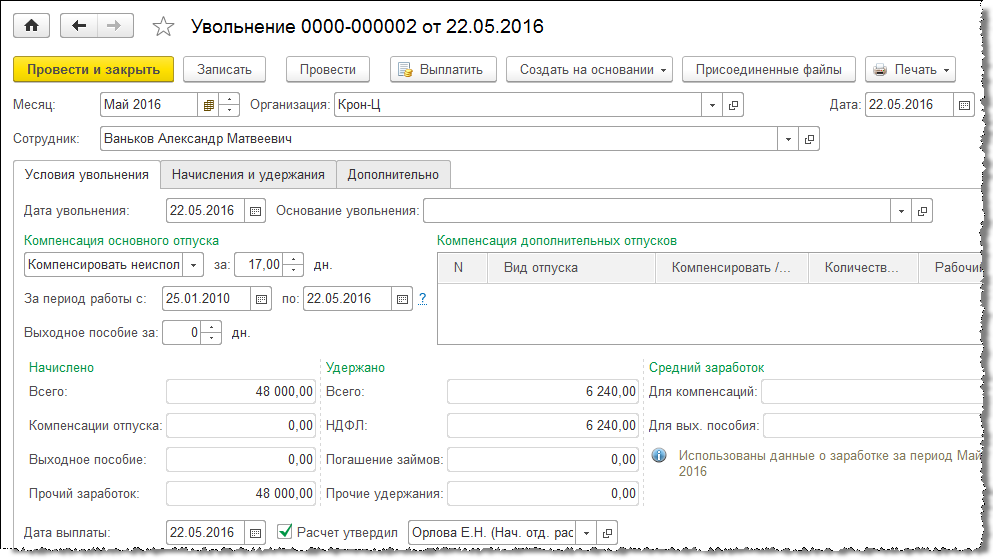Click the Месяц field Май 2016

point(149,105)
